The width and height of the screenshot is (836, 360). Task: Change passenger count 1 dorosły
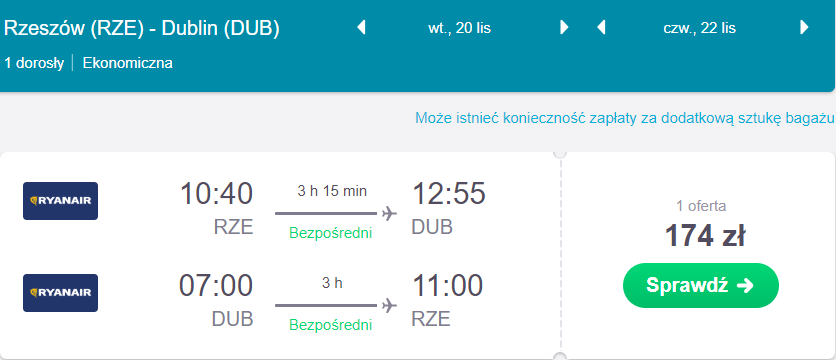[34, 63]
